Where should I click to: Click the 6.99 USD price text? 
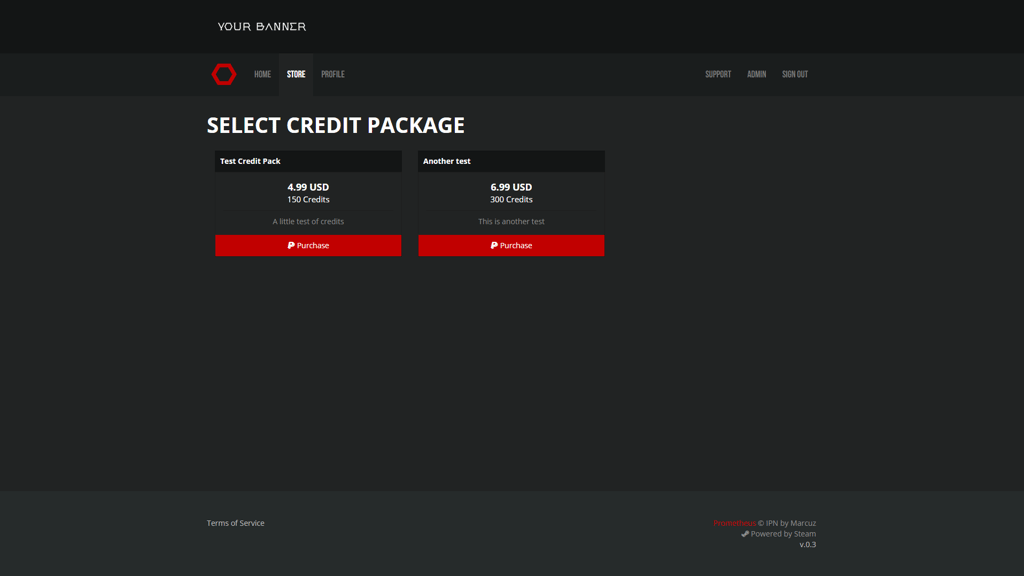pos(511,187)
